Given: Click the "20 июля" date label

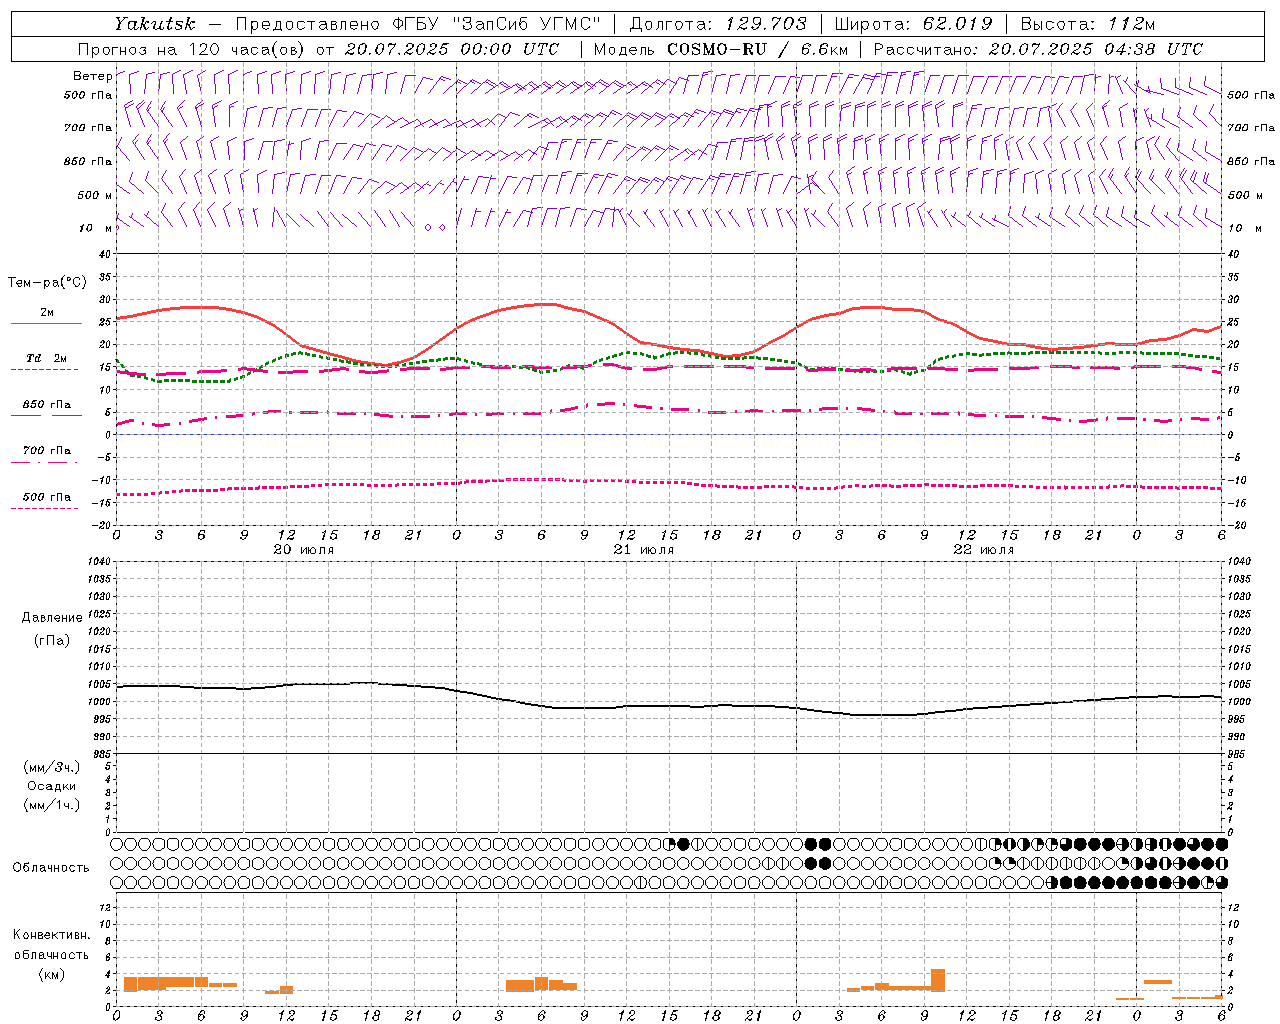Looking at the screenshot, I should pos(304,550).
